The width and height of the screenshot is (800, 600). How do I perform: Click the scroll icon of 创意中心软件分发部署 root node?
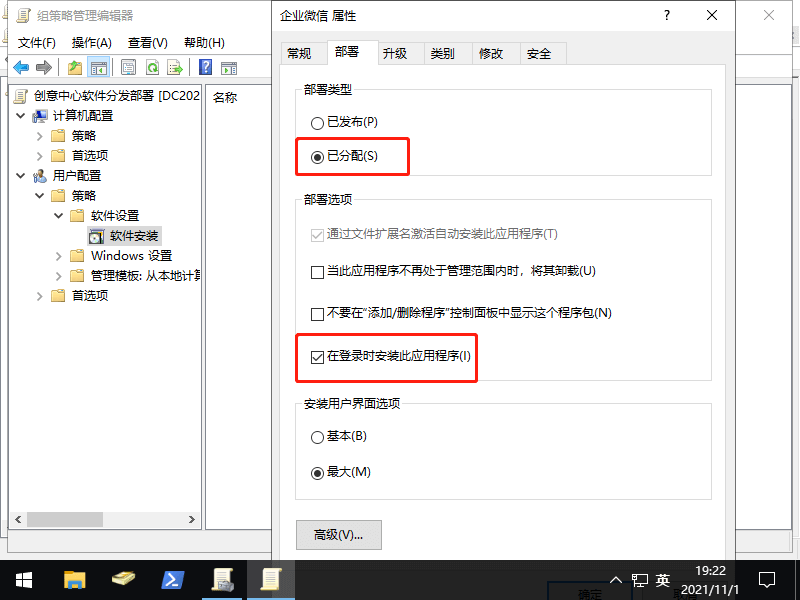(21, 96)
